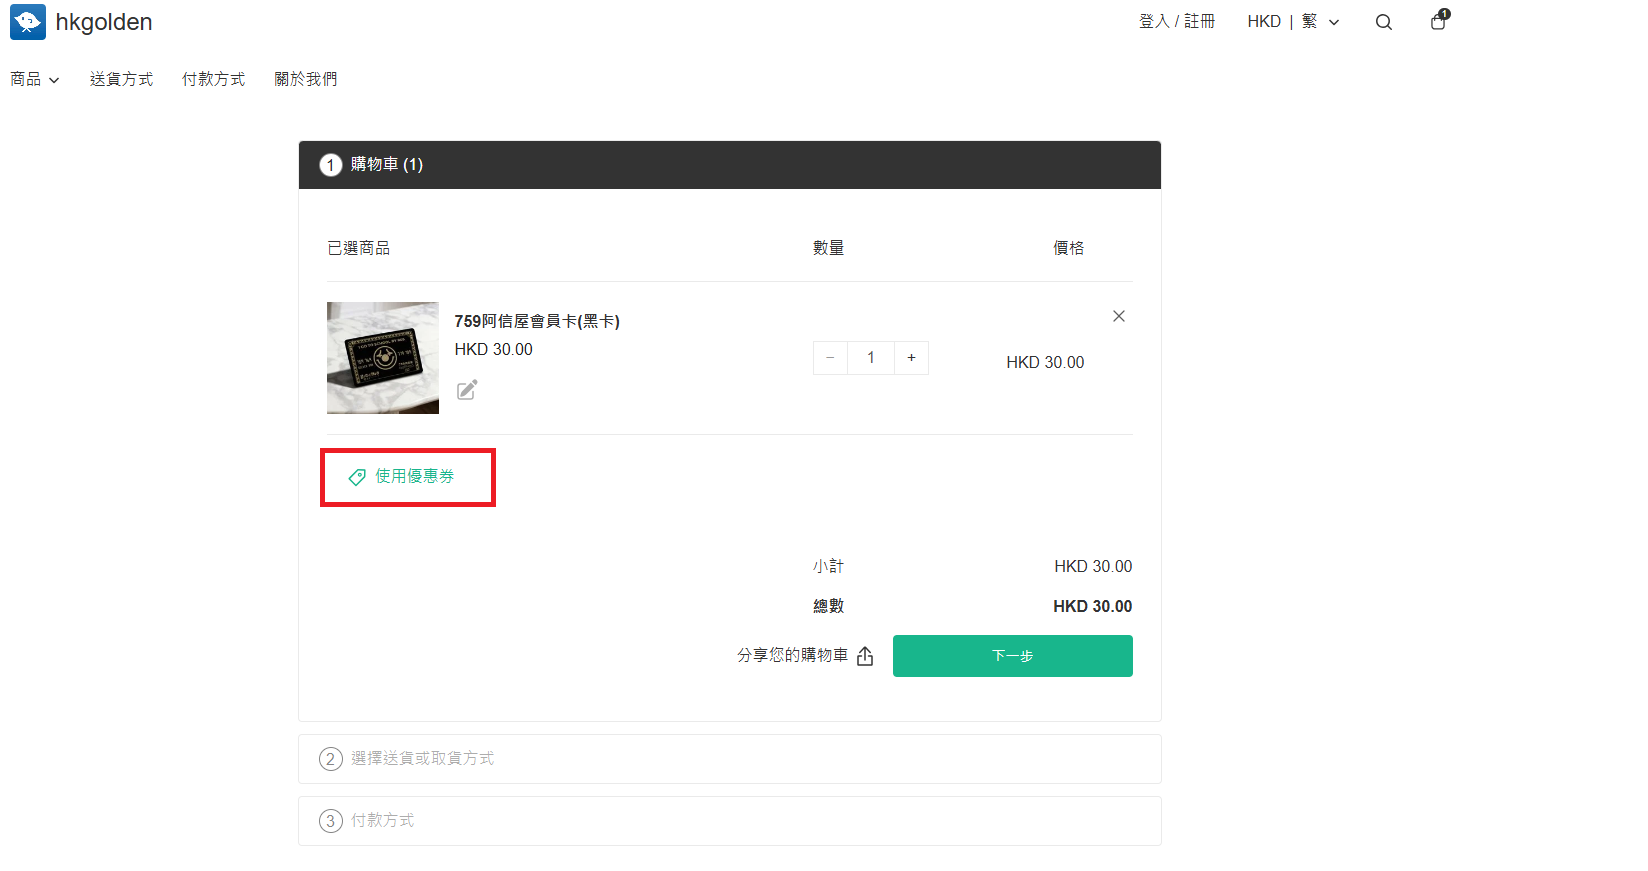Open the 付款方式 nav menu item
Viewport: 1648px width, 871px height.
tap(213, 79)
